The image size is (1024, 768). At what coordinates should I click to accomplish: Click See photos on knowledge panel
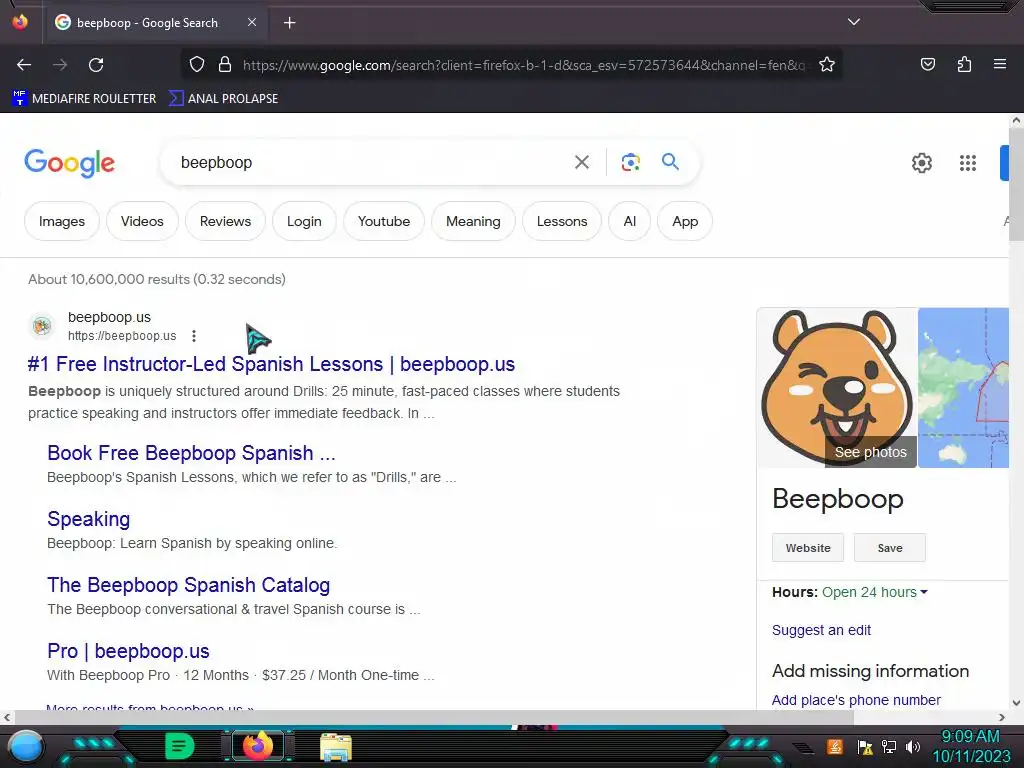point(871,452)
